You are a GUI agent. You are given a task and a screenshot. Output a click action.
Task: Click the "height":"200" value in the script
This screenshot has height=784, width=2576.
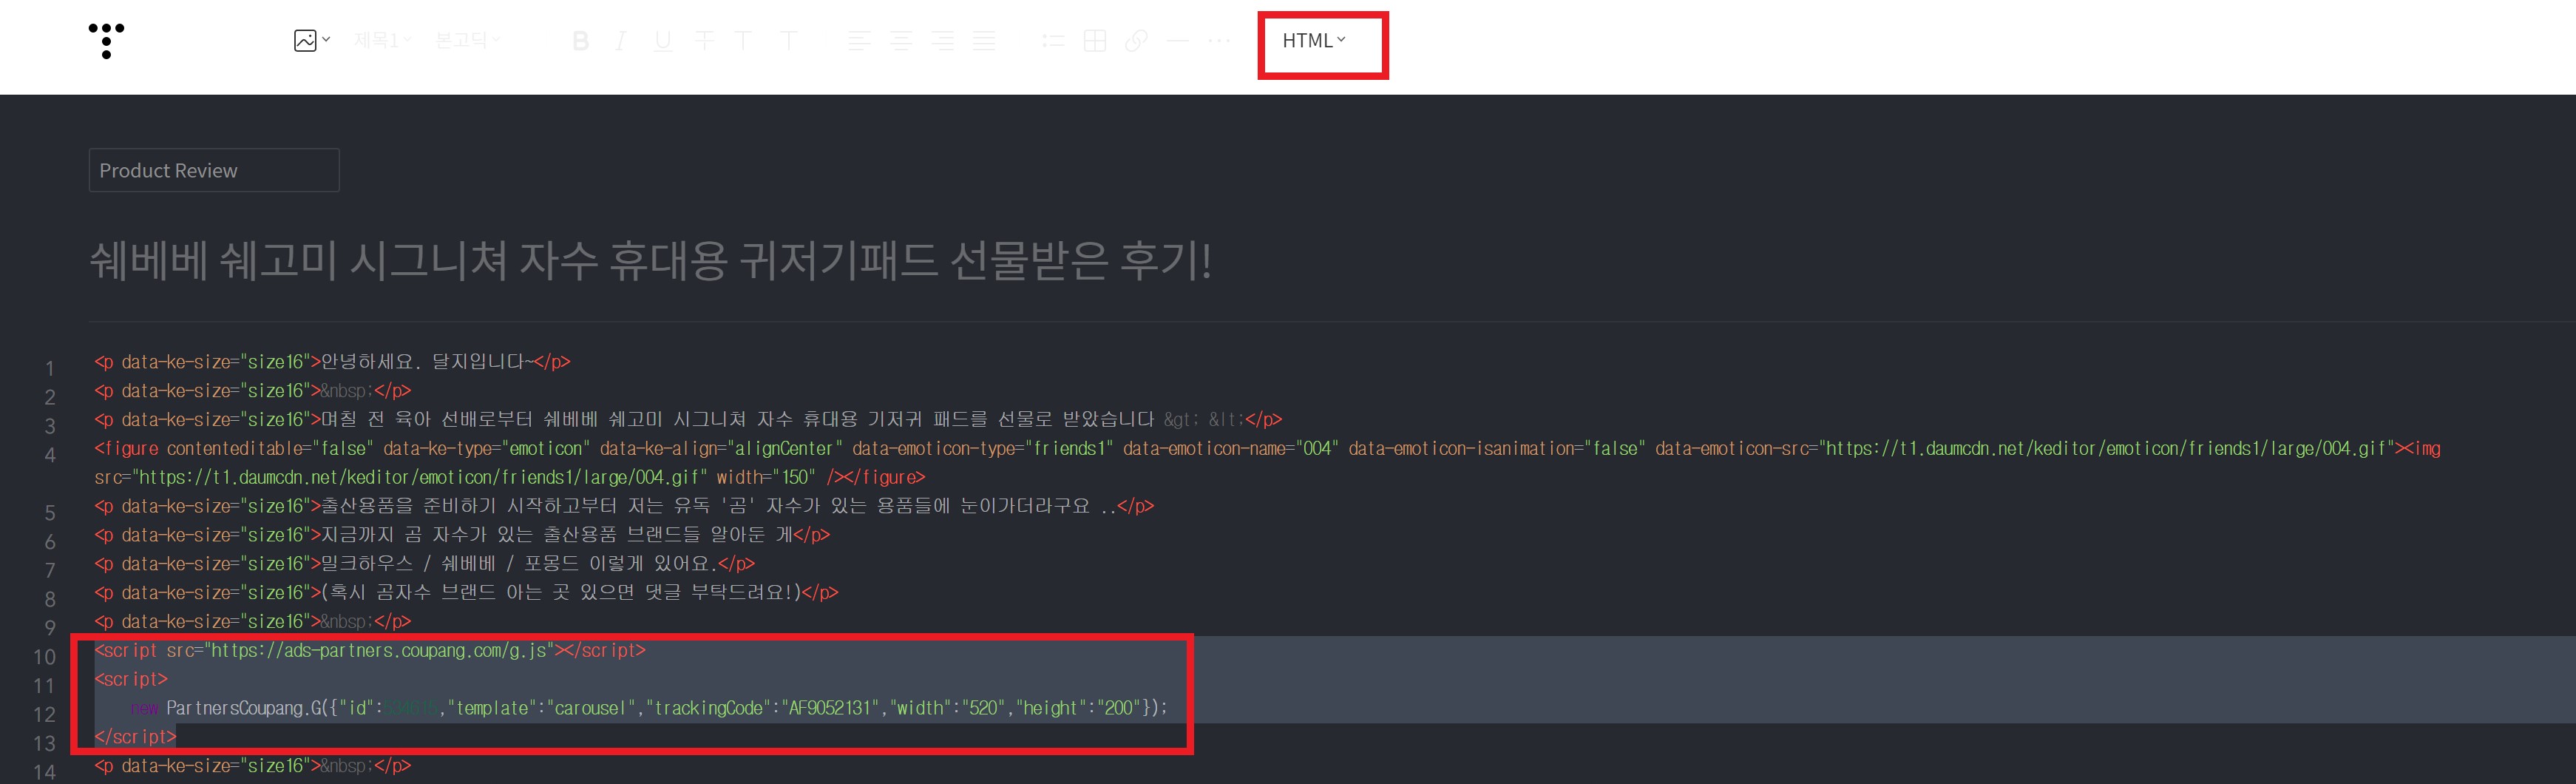pos(1078,708)
